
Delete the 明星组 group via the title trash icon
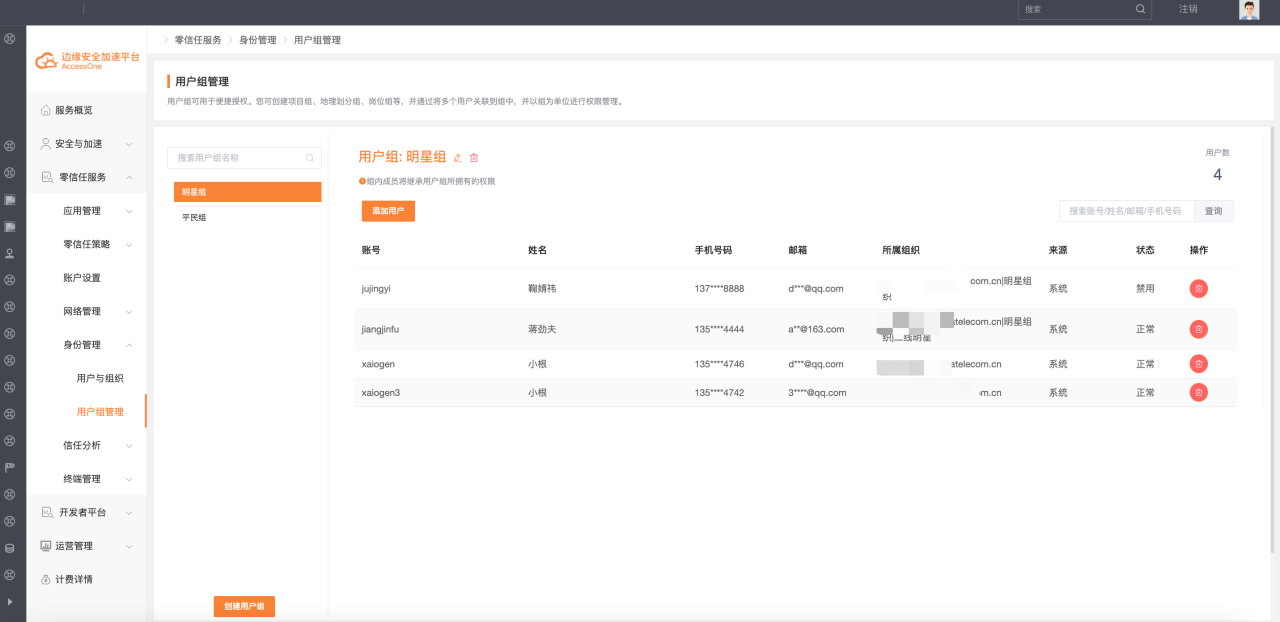[474, 157]
